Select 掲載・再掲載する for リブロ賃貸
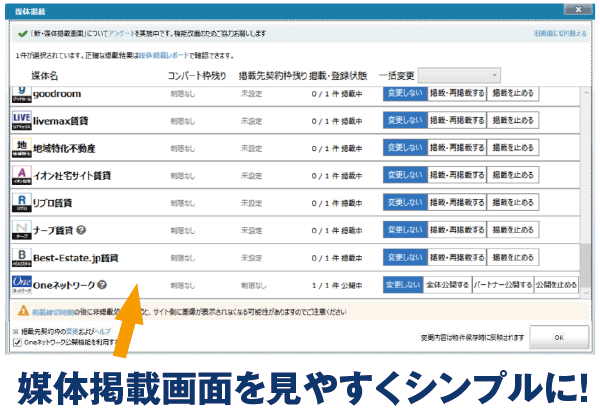The height and width of the screenshot is (420, 600). 457,202
